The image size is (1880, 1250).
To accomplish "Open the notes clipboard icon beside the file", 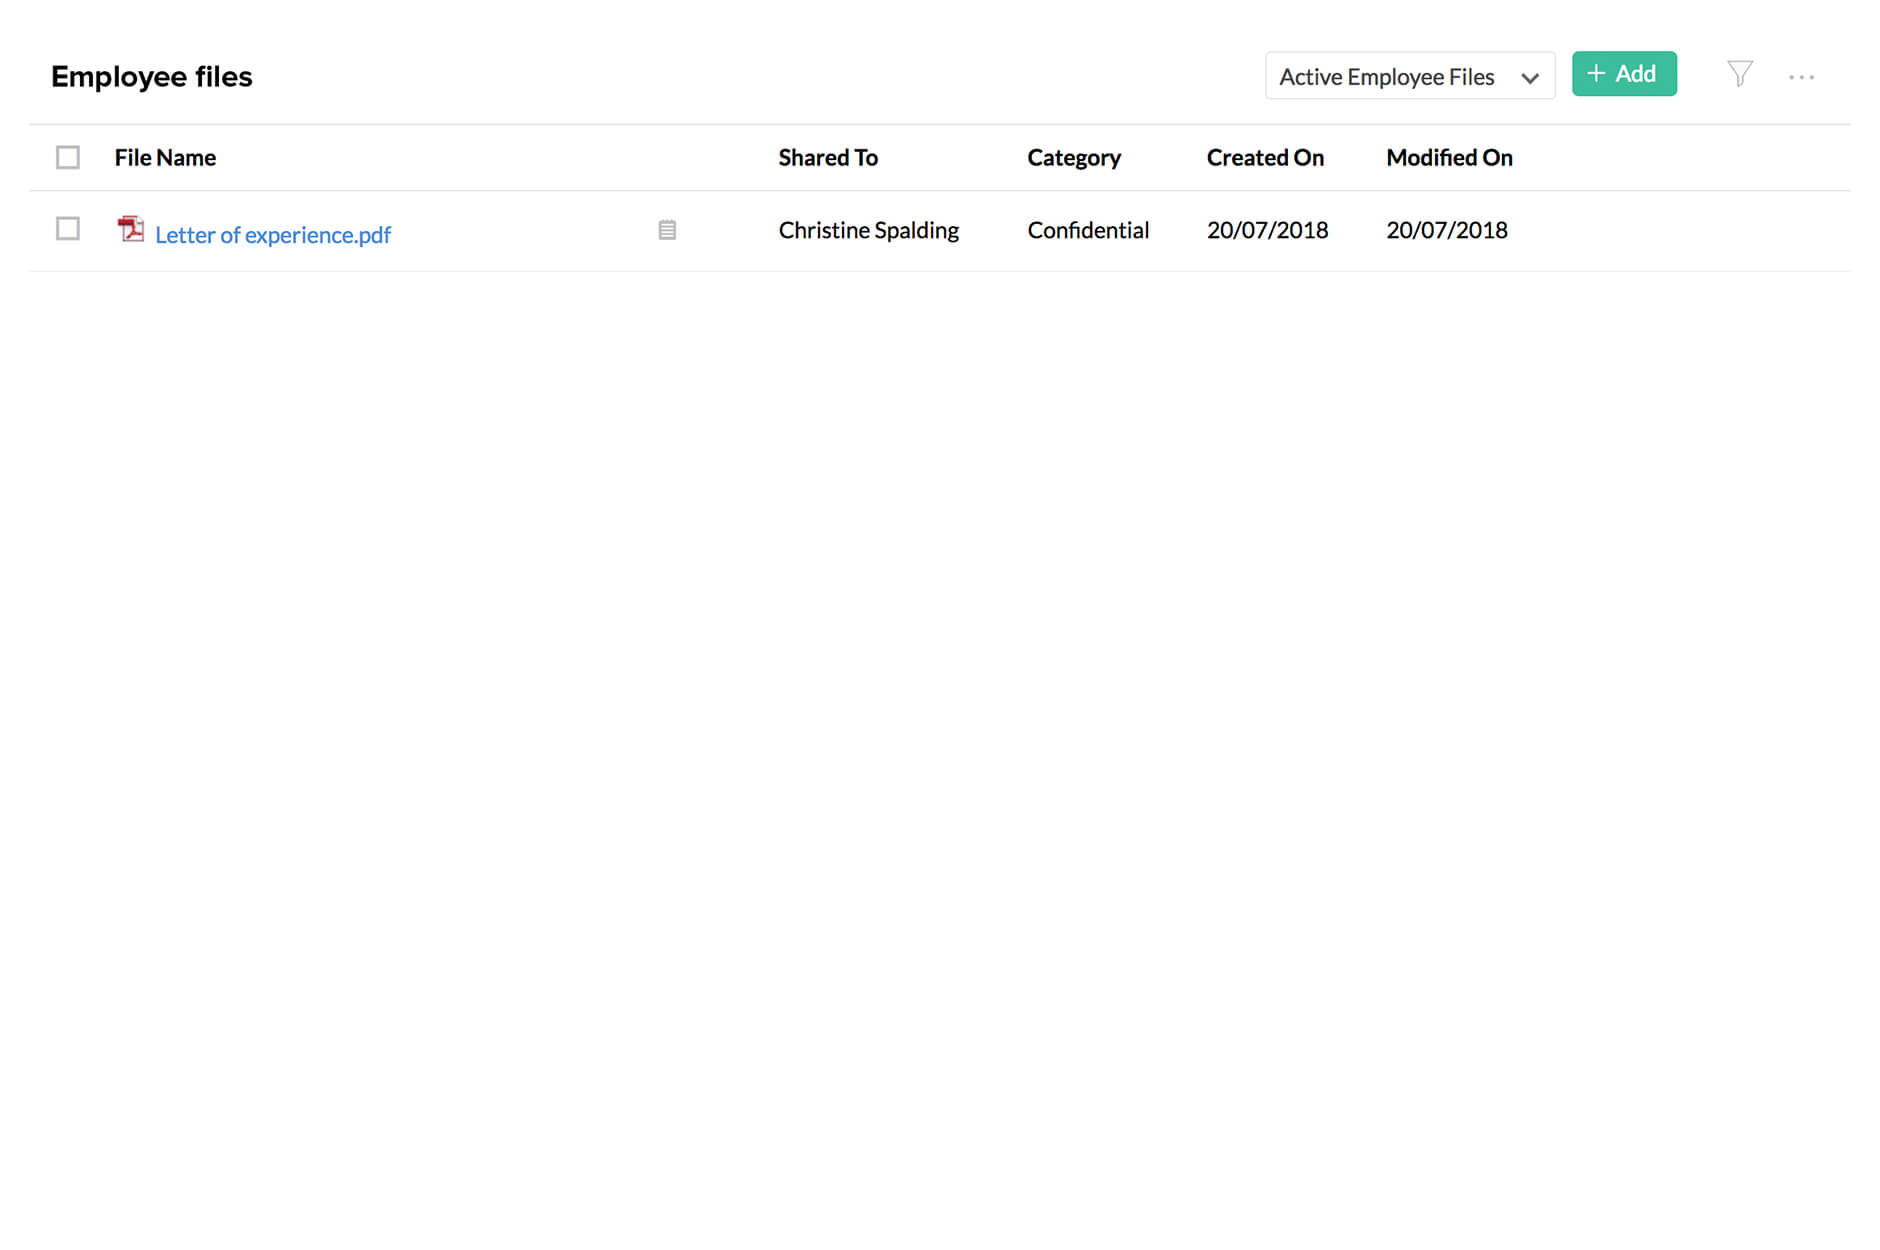I will coord(667,230).
